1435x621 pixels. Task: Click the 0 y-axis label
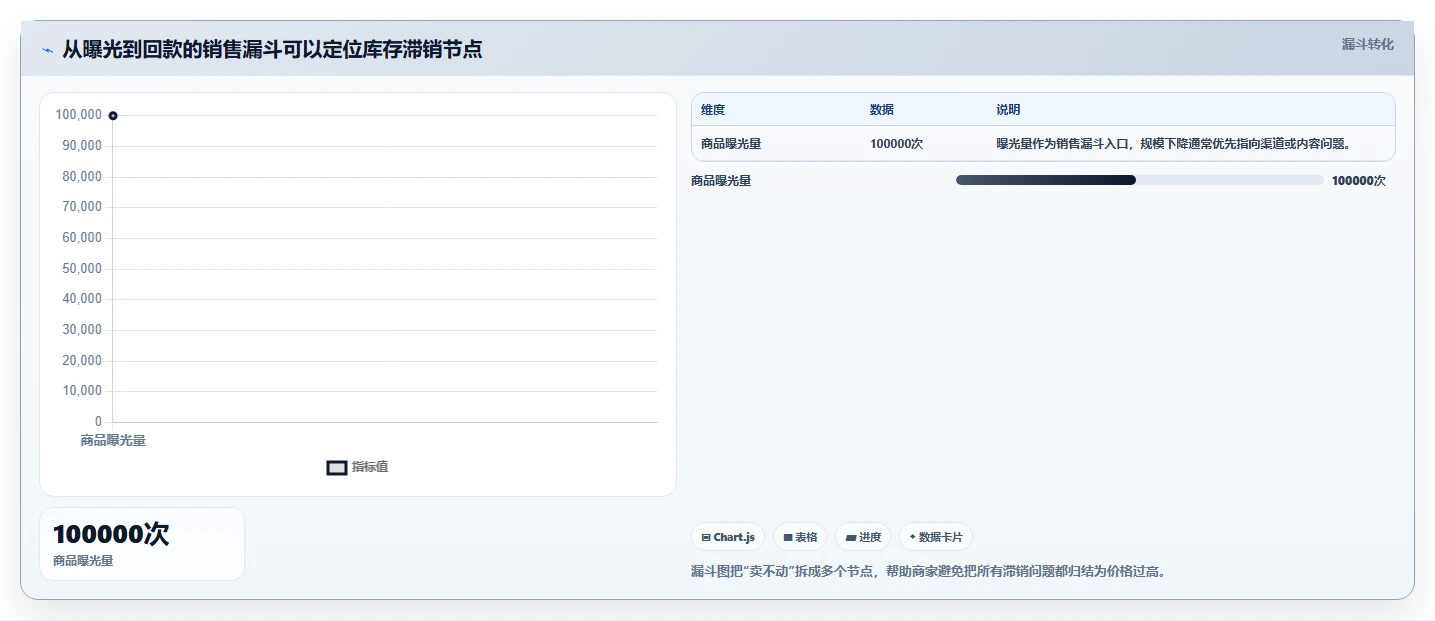98,422
